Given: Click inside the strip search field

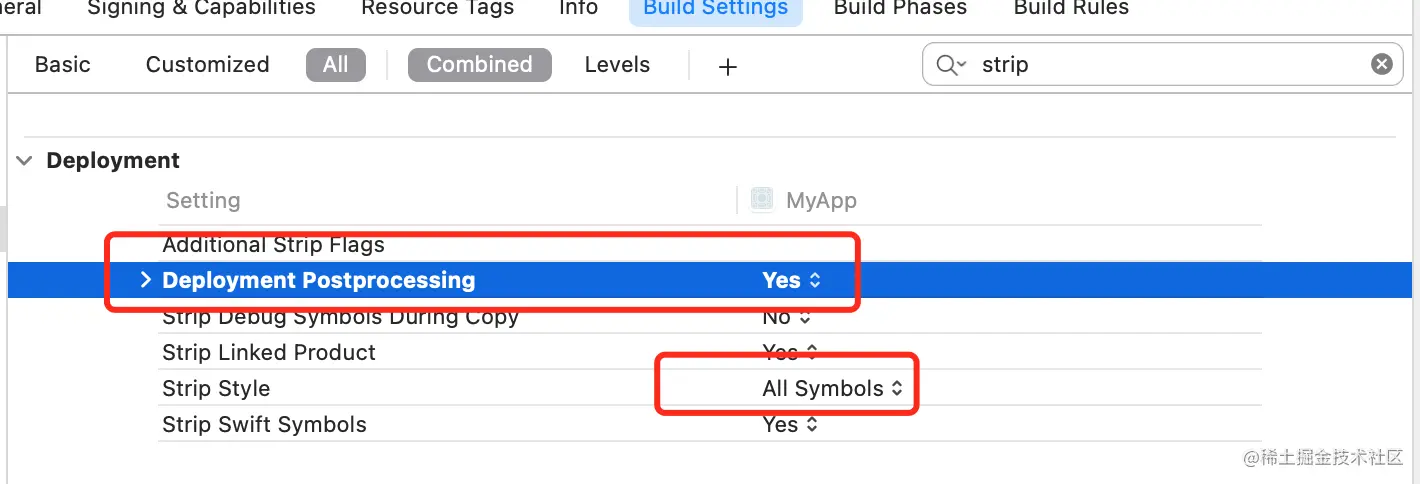Looking at the screenshot, I should tap(1150, 65).
